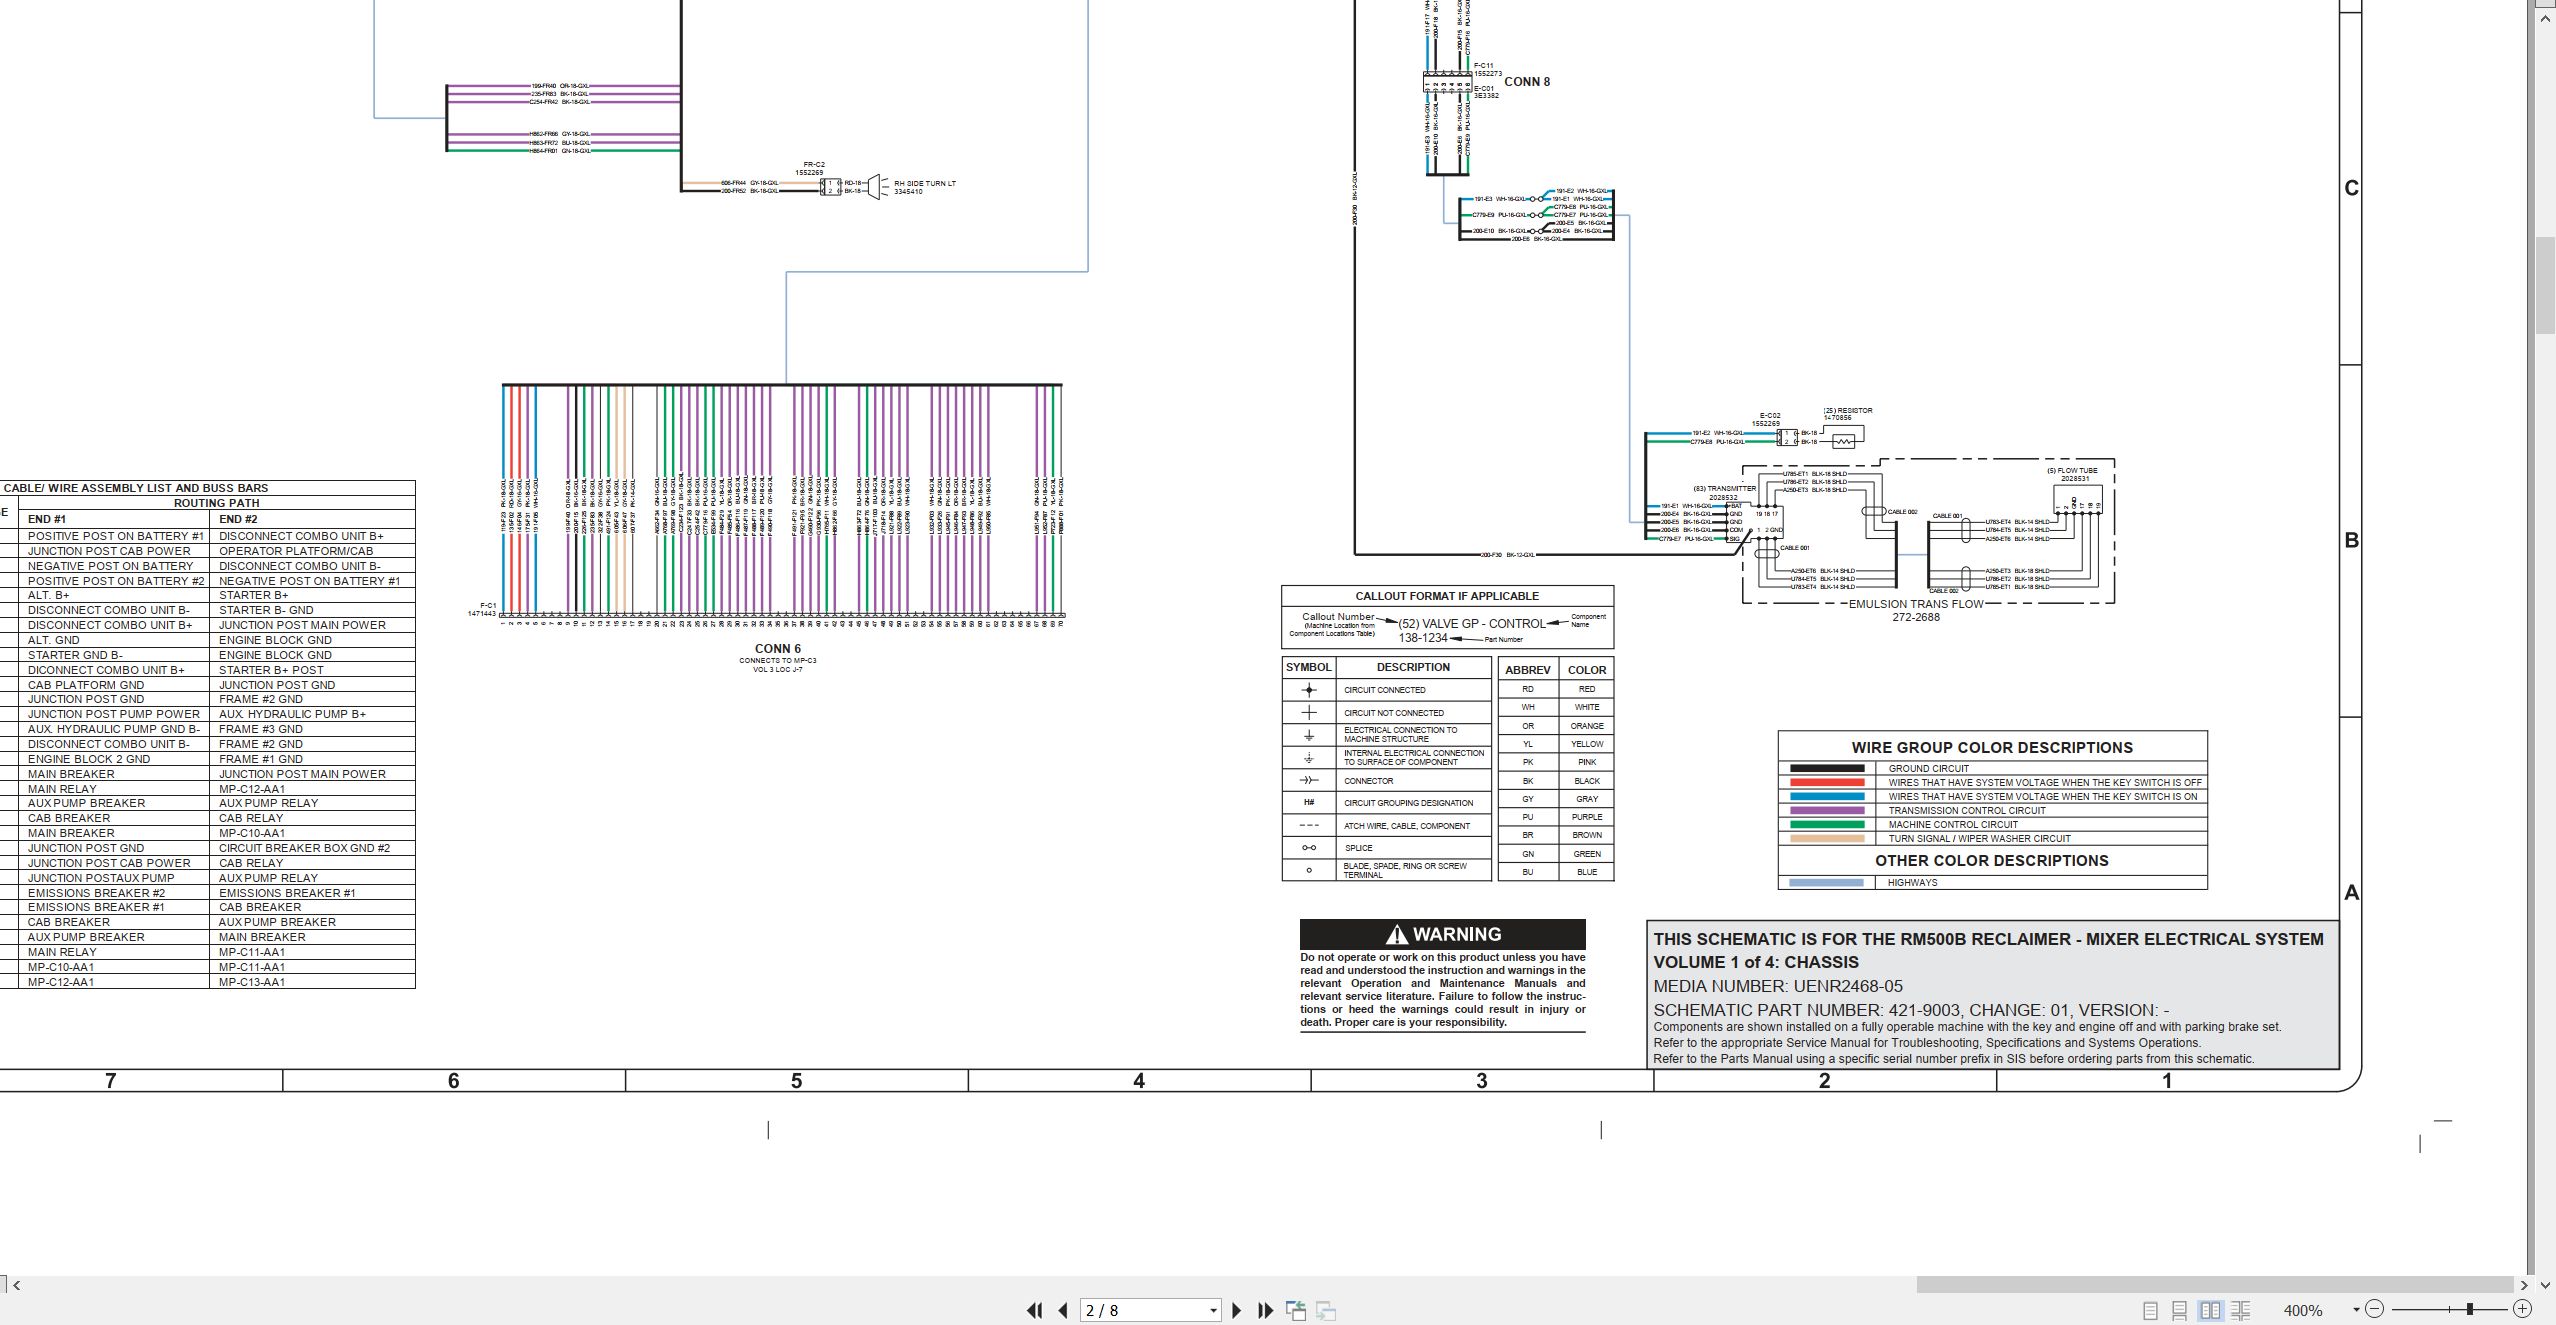Click the scroll right arrow
The width and height of the screenshot is (2556, 1325).
(x=2524, y=1285)
